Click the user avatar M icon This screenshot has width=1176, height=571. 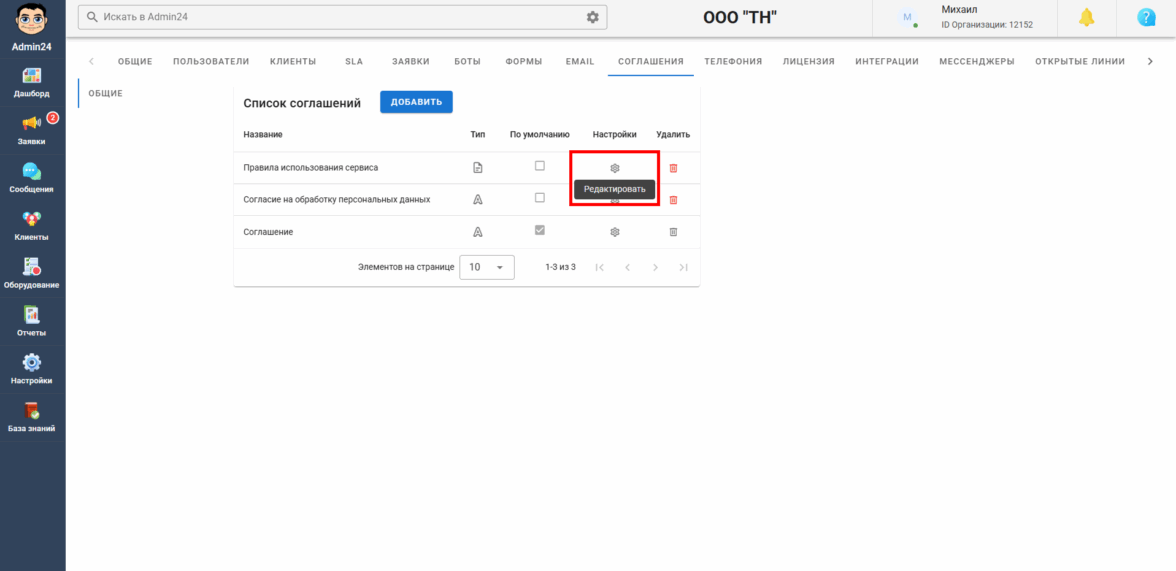tap(908, 17)
